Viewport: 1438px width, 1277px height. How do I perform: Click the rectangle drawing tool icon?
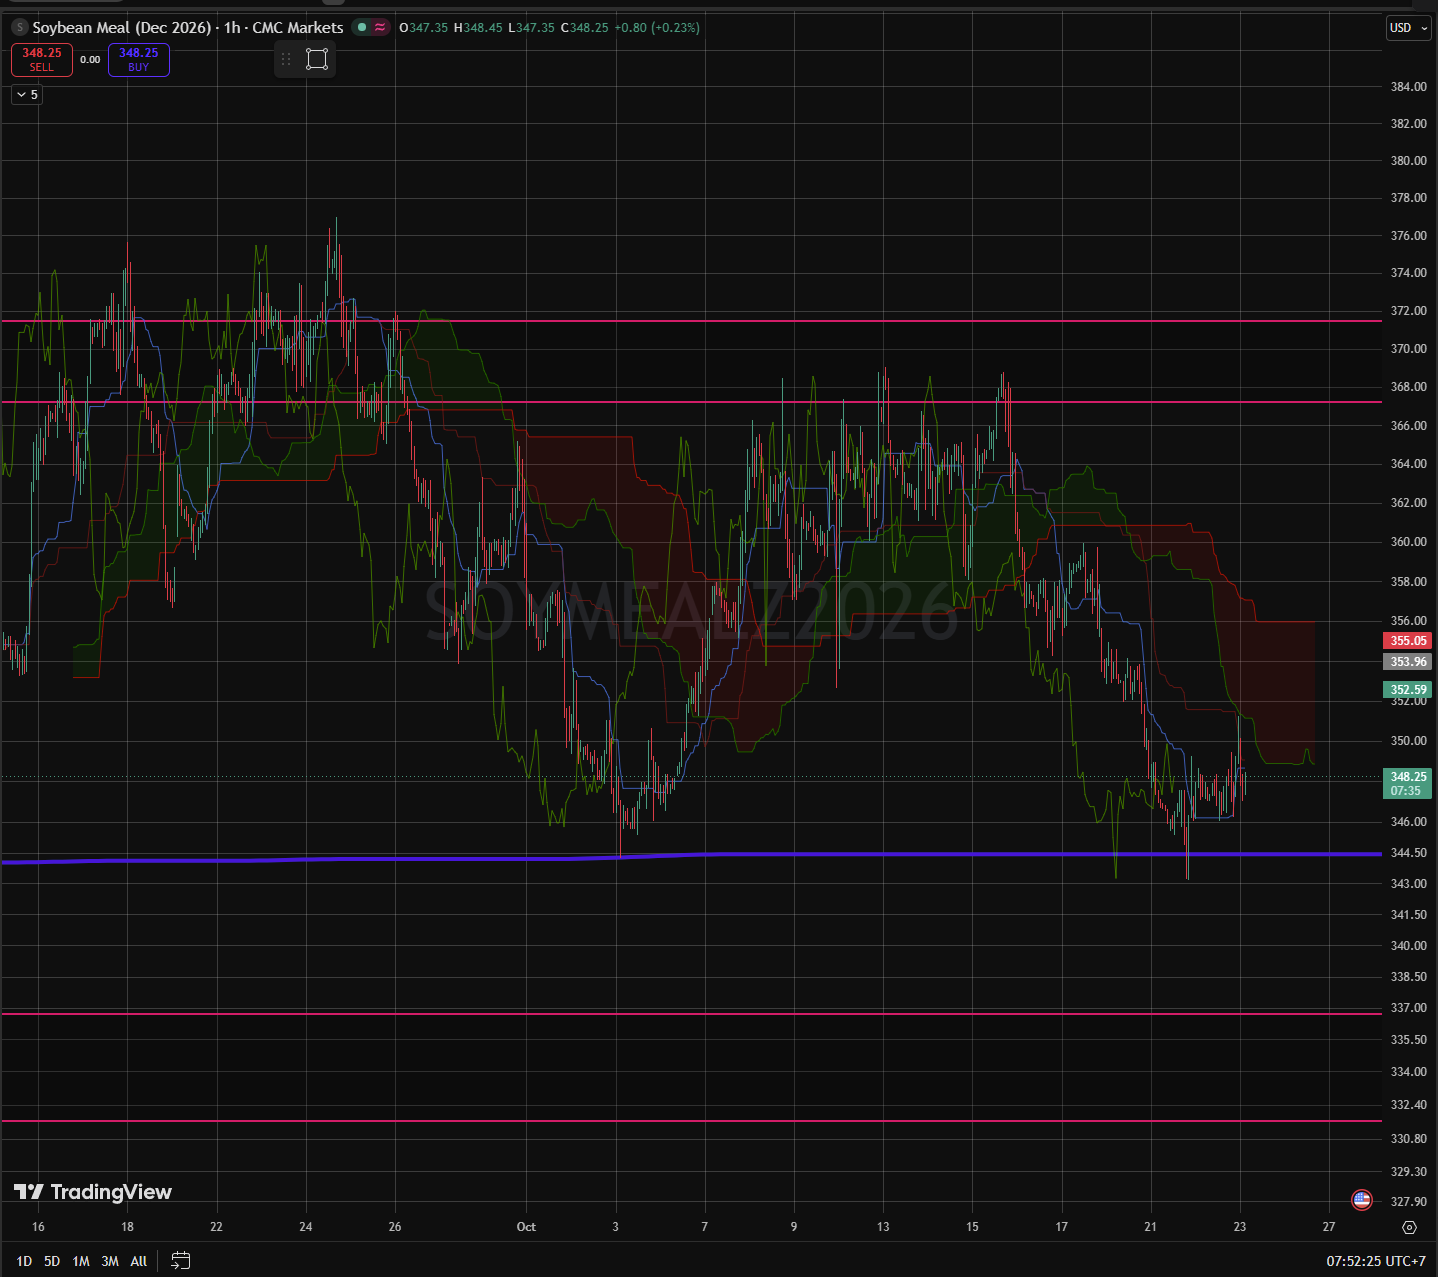point(317,59)
